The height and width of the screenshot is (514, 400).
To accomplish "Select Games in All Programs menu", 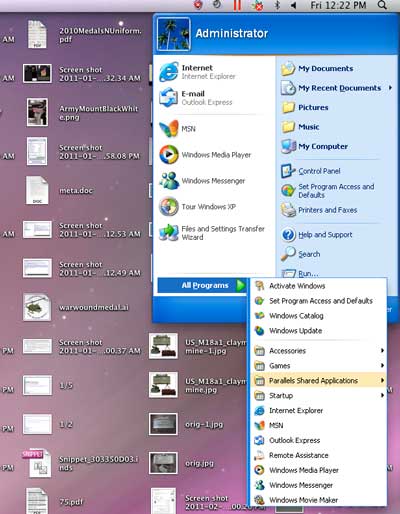I will (x=319, y=366).
